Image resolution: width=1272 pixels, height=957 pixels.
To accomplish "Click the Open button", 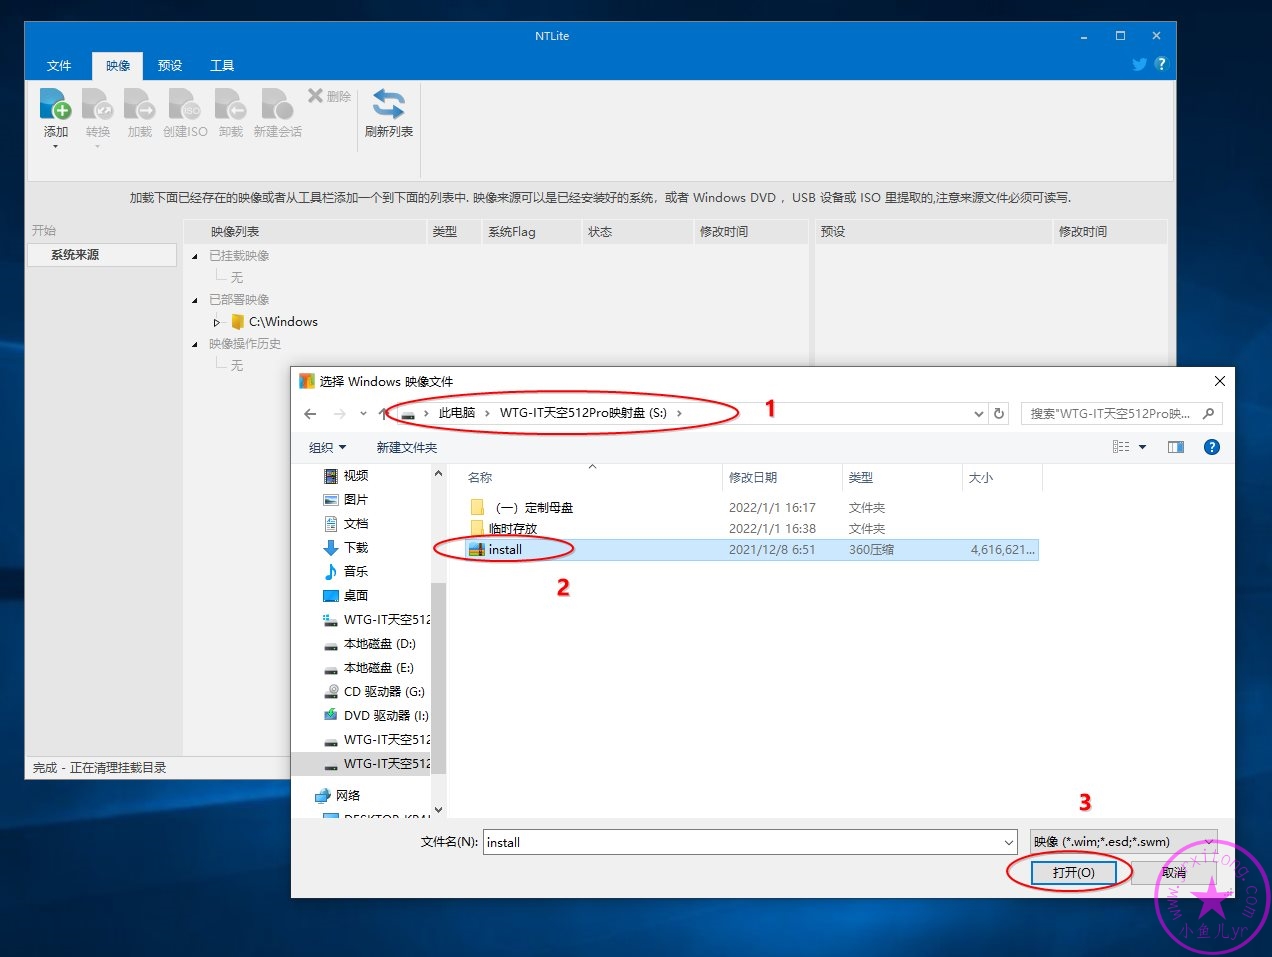I will [1073, 872].
